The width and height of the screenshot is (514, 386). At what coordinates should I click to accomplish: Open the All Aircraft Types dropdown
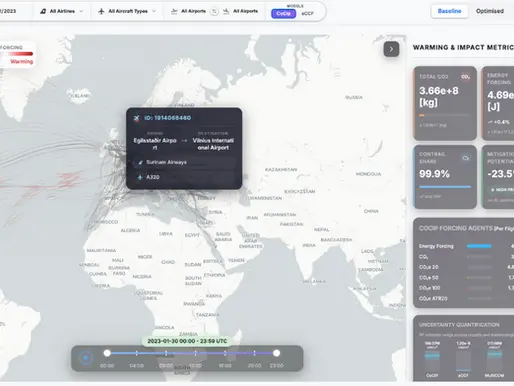point(128,11)
